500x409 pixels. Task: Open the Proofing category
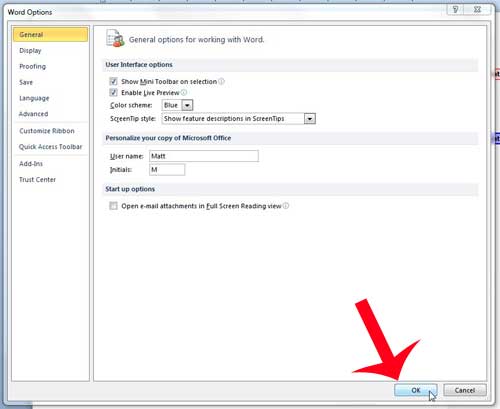[x=32, y=66]
